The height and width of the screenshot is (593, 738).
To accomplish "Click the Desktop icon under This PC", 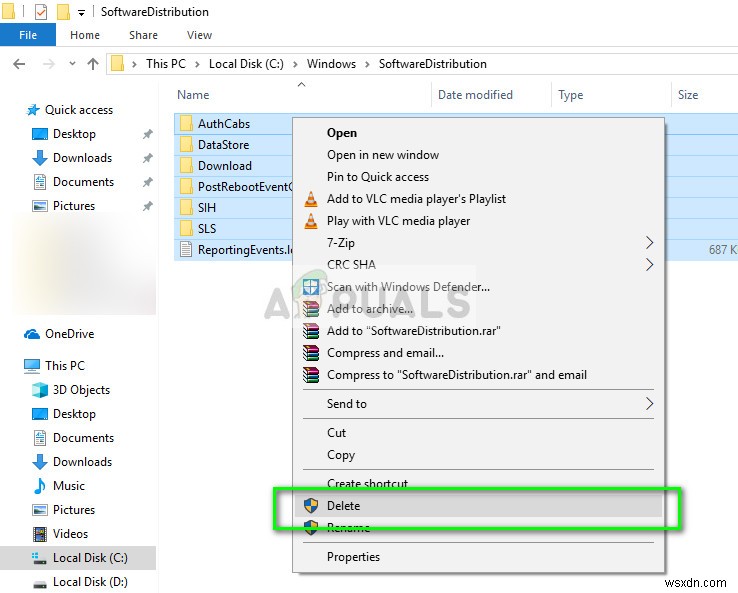I will [40, 414].
